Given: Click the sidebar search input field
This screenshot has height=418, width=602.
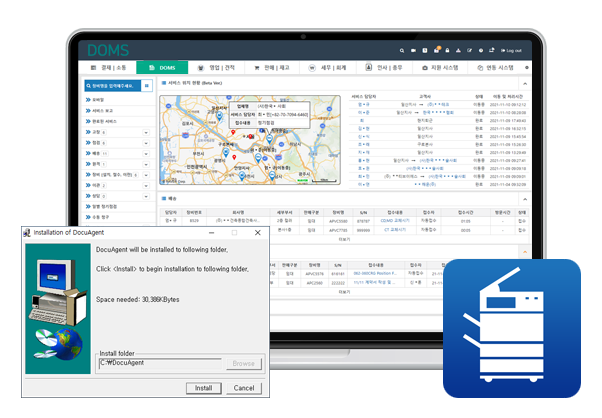Looking at the screenshot, I should pyautogui.click(x=112, y=87).
